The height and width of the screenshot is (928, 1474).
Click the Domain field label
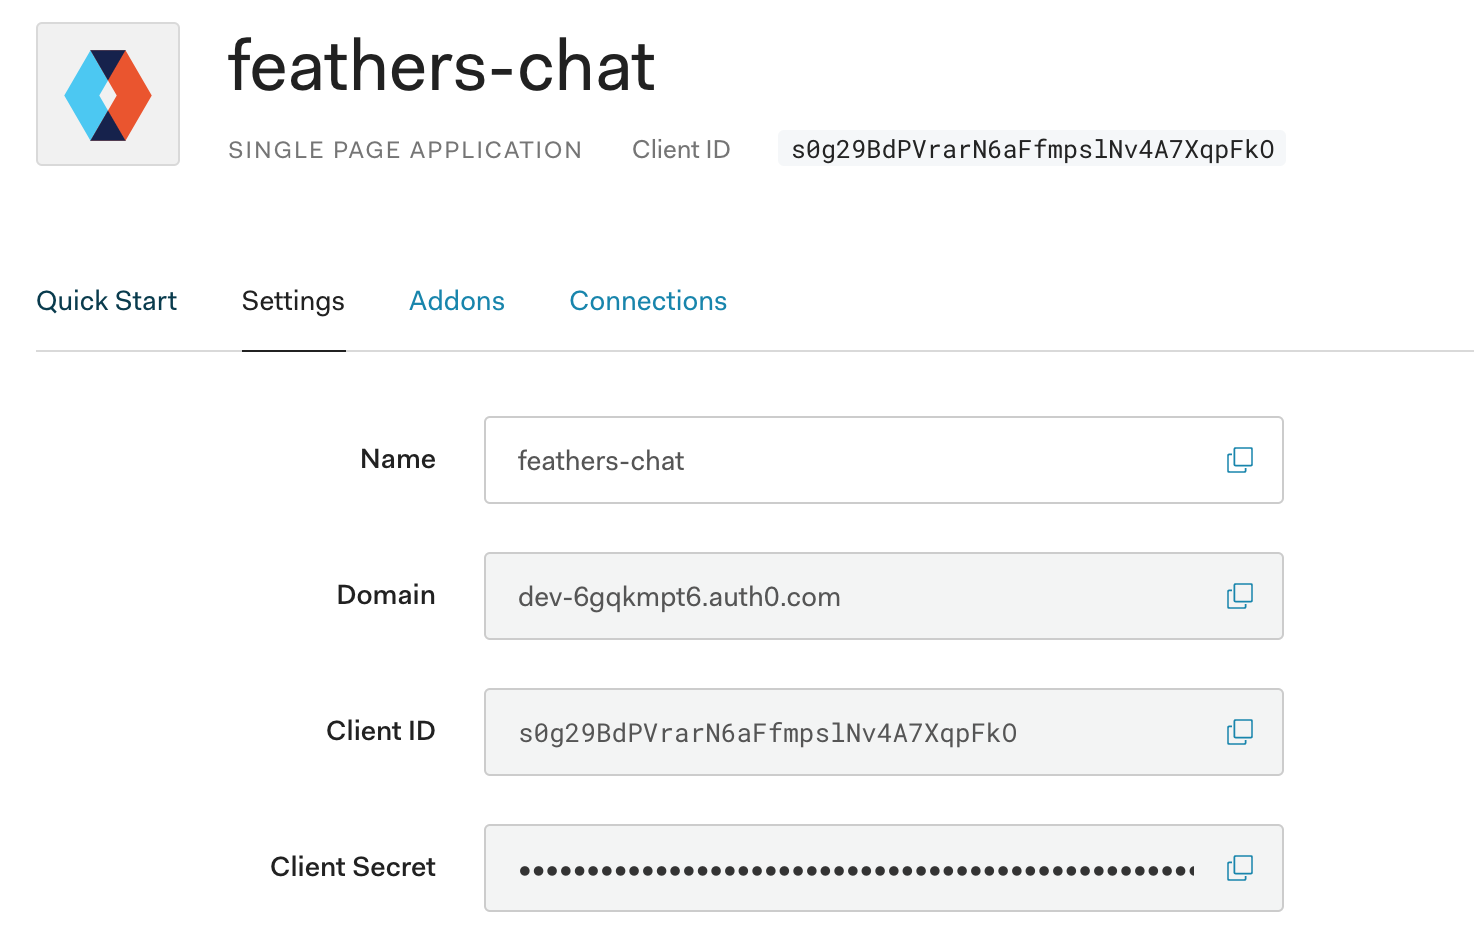(x=385, y=594)
